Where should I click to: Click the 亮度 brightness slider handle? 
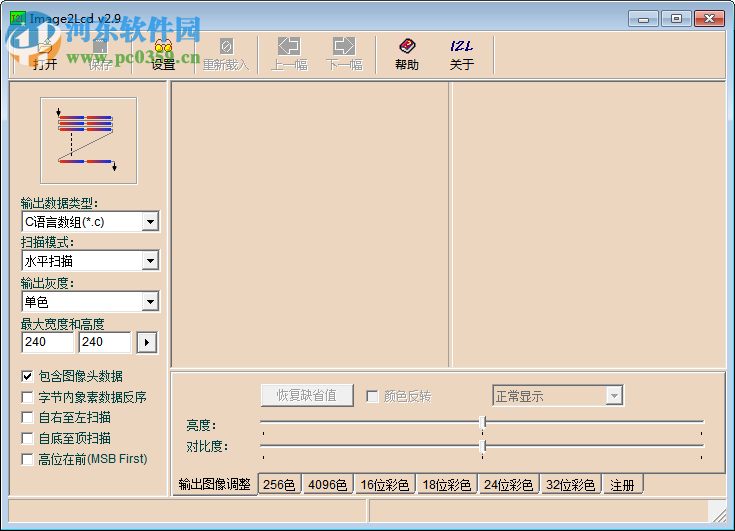tap(482, 423)
